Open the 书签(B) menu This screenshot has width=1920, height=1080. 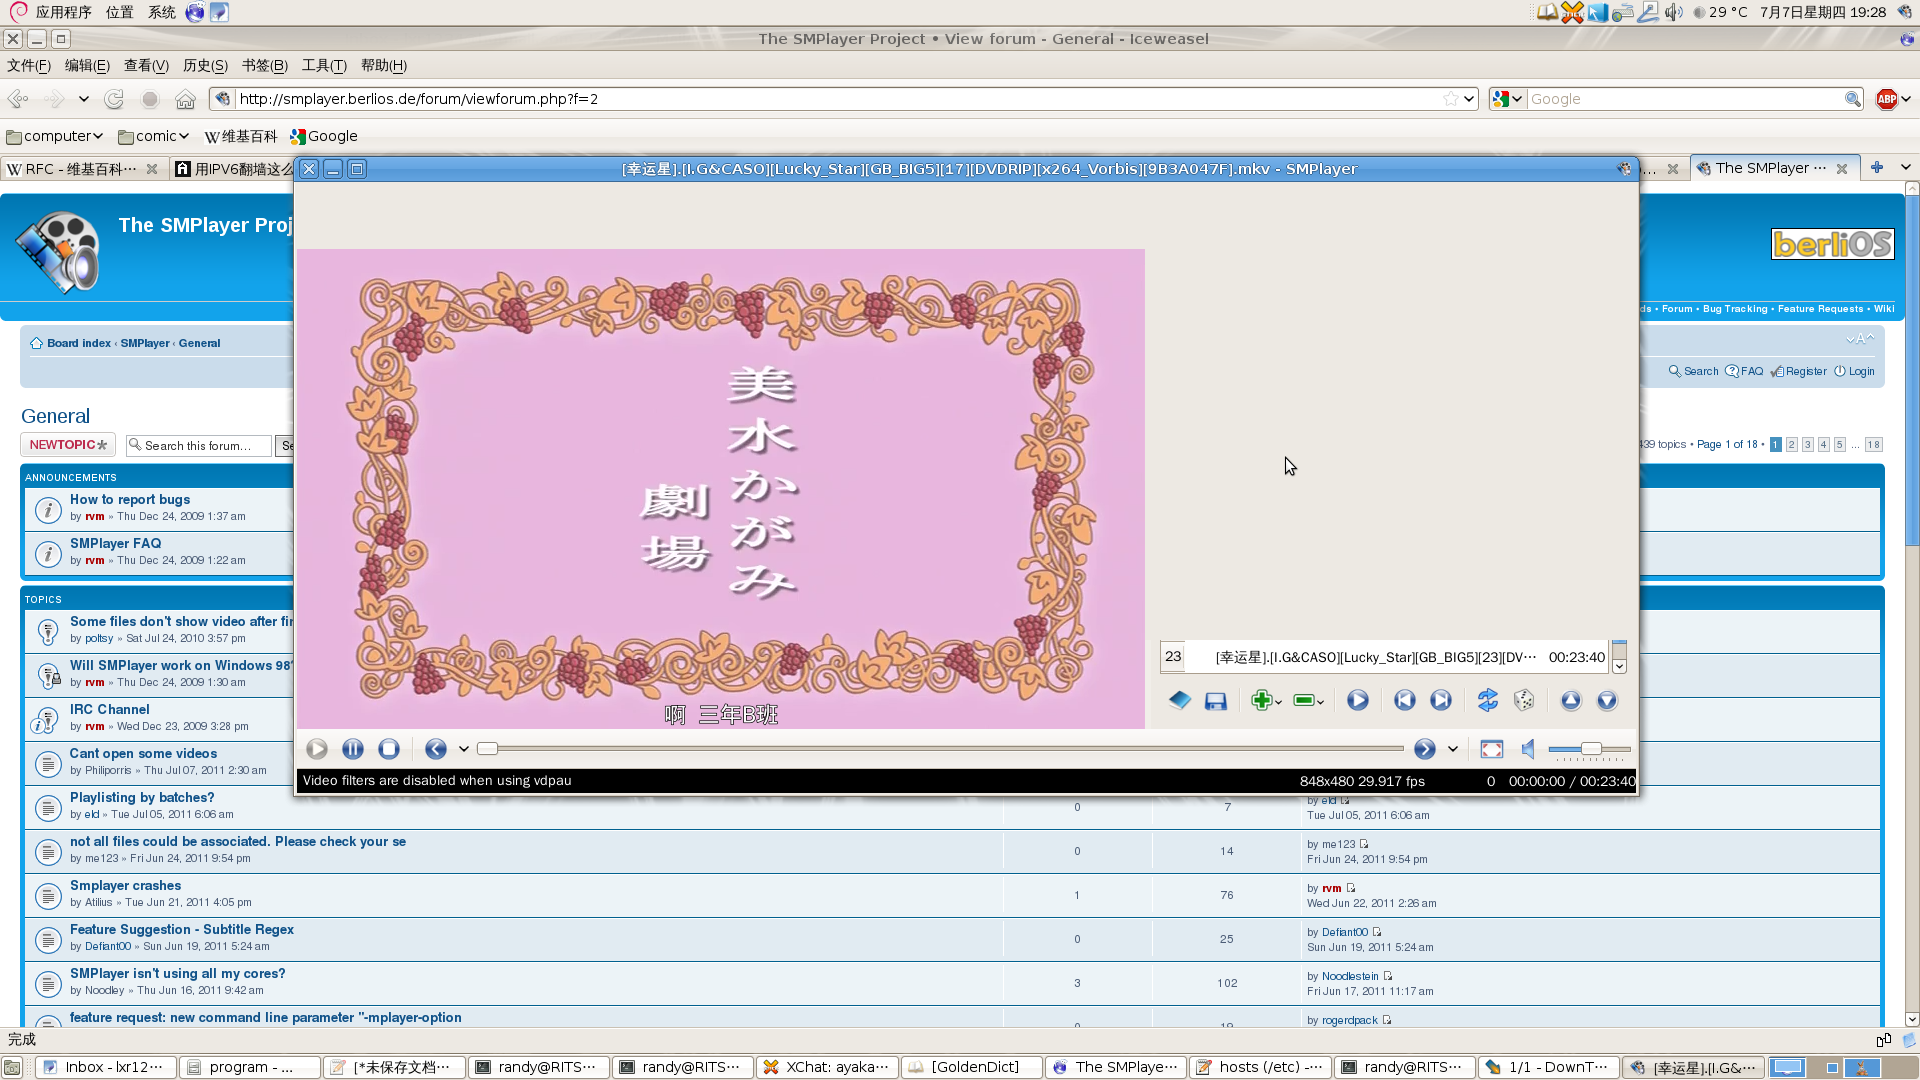coord(264,66)
